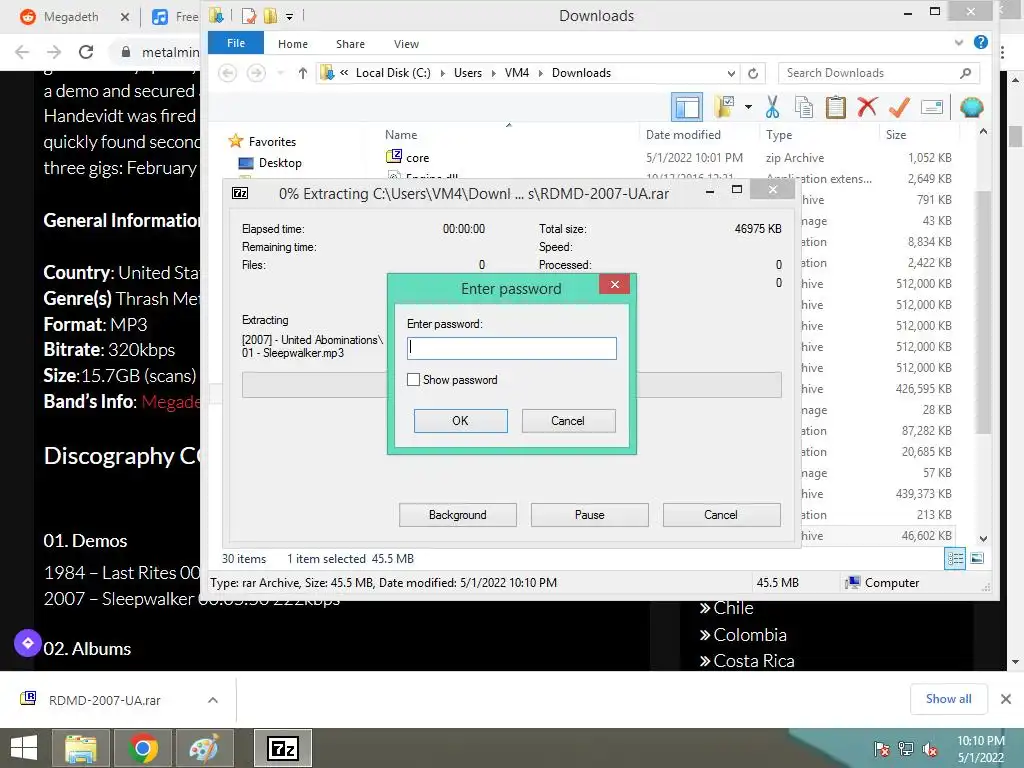The width and height of the screenshot is (1024, 768).
Task: Click Users in the address path
Action: click(x=468, y=73)
